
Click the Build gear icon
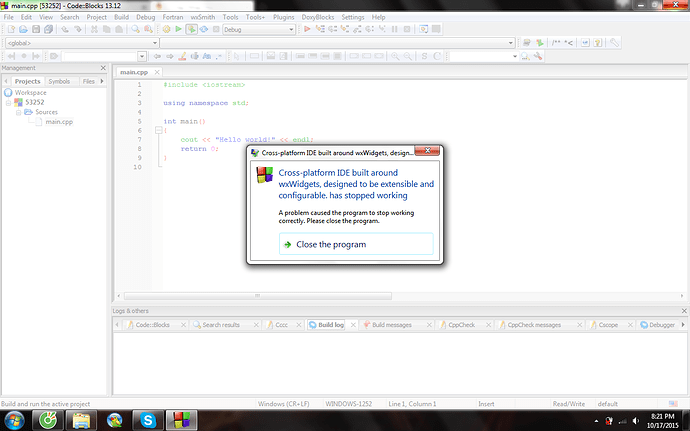(x=166, y=29)
